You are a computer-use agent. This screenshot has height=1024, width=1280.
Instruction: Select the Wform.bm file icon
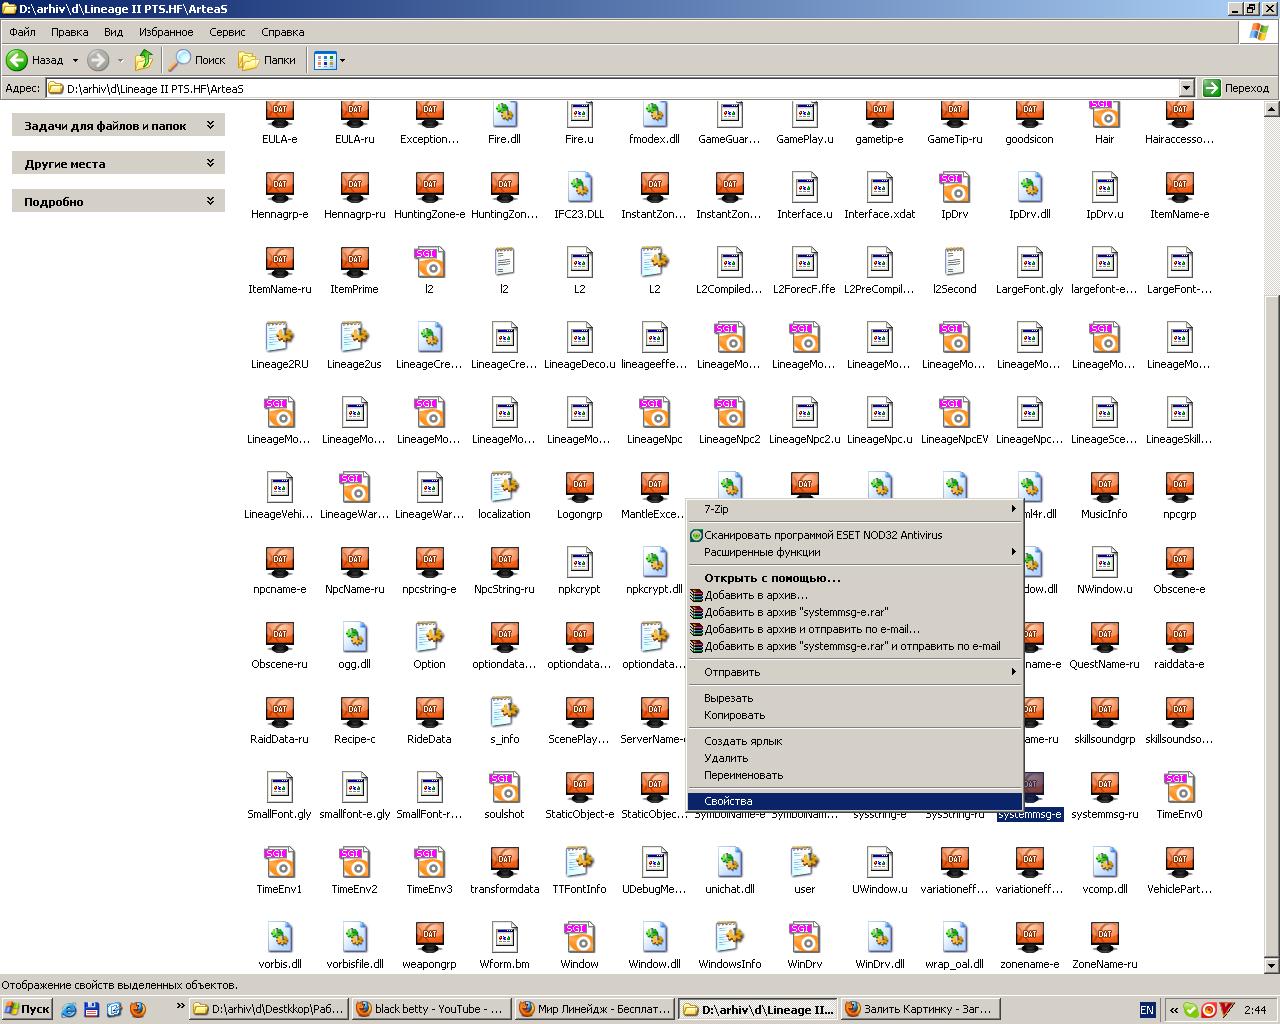pos(504,938)
